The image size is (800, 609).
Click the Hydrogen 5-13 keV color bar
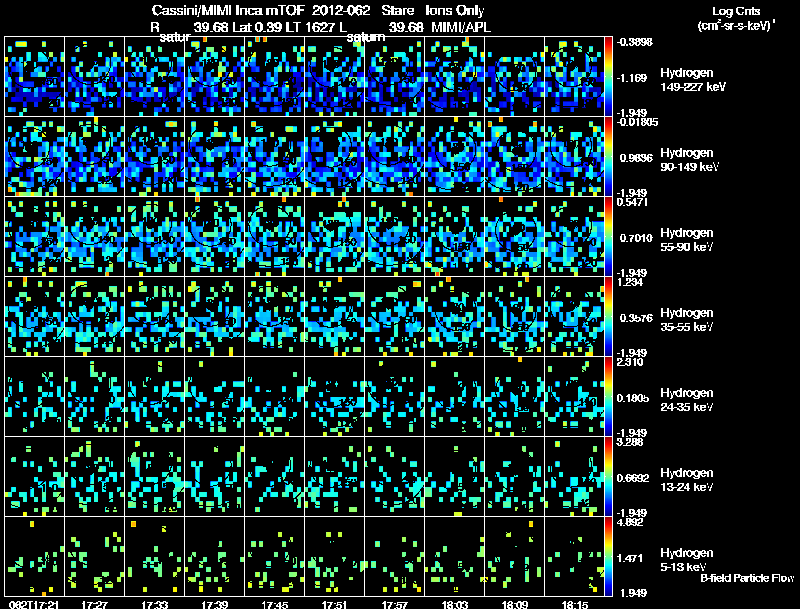tap(608, 556)
